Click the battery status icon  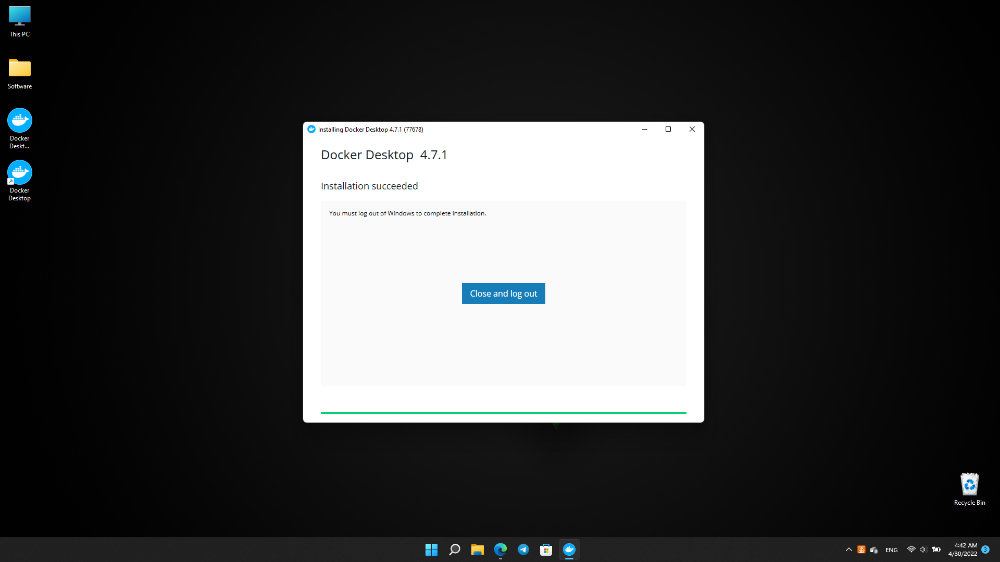click(936, 549)
